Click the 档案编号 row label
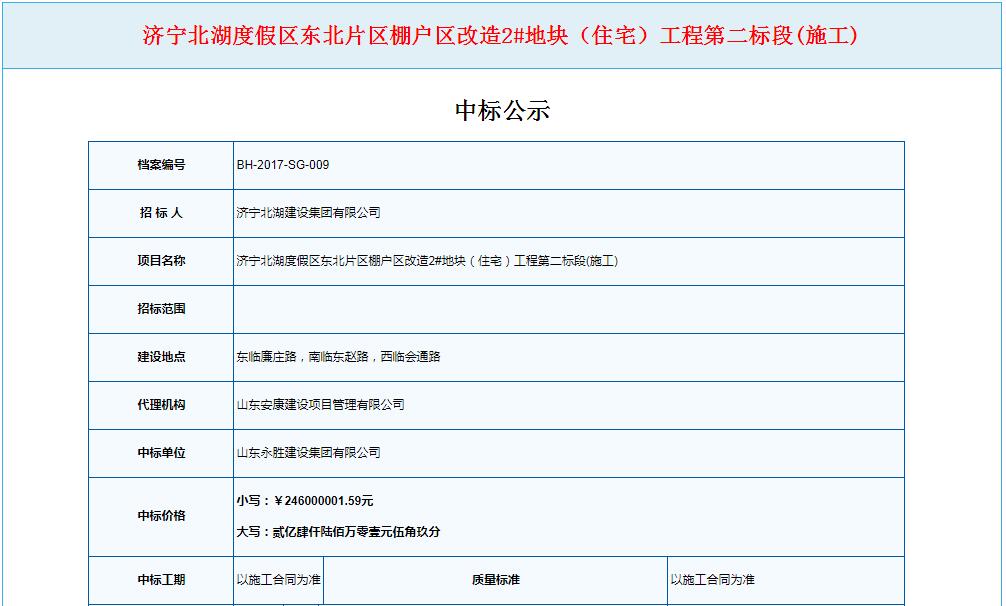 [x=163, y=165]
